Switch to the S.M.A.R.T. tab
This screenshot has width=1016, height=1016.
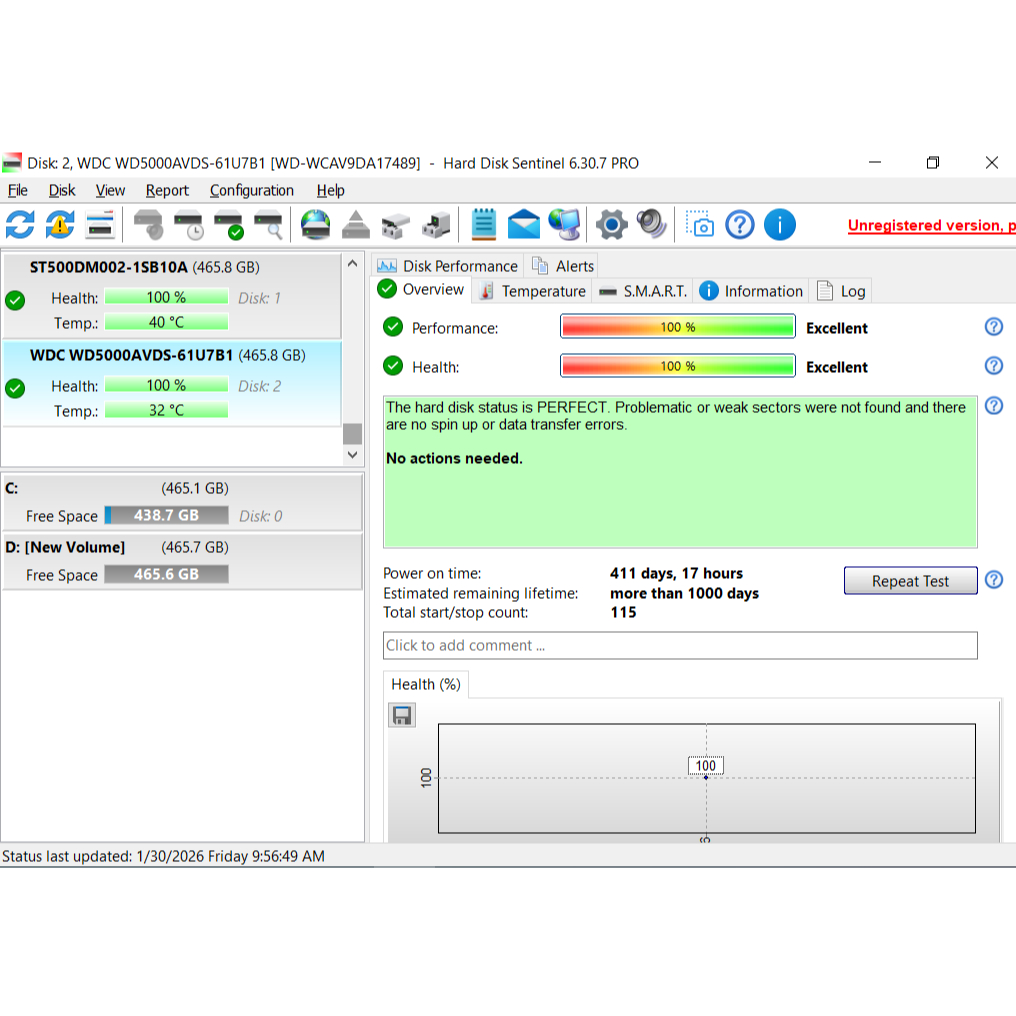[643, 291]
